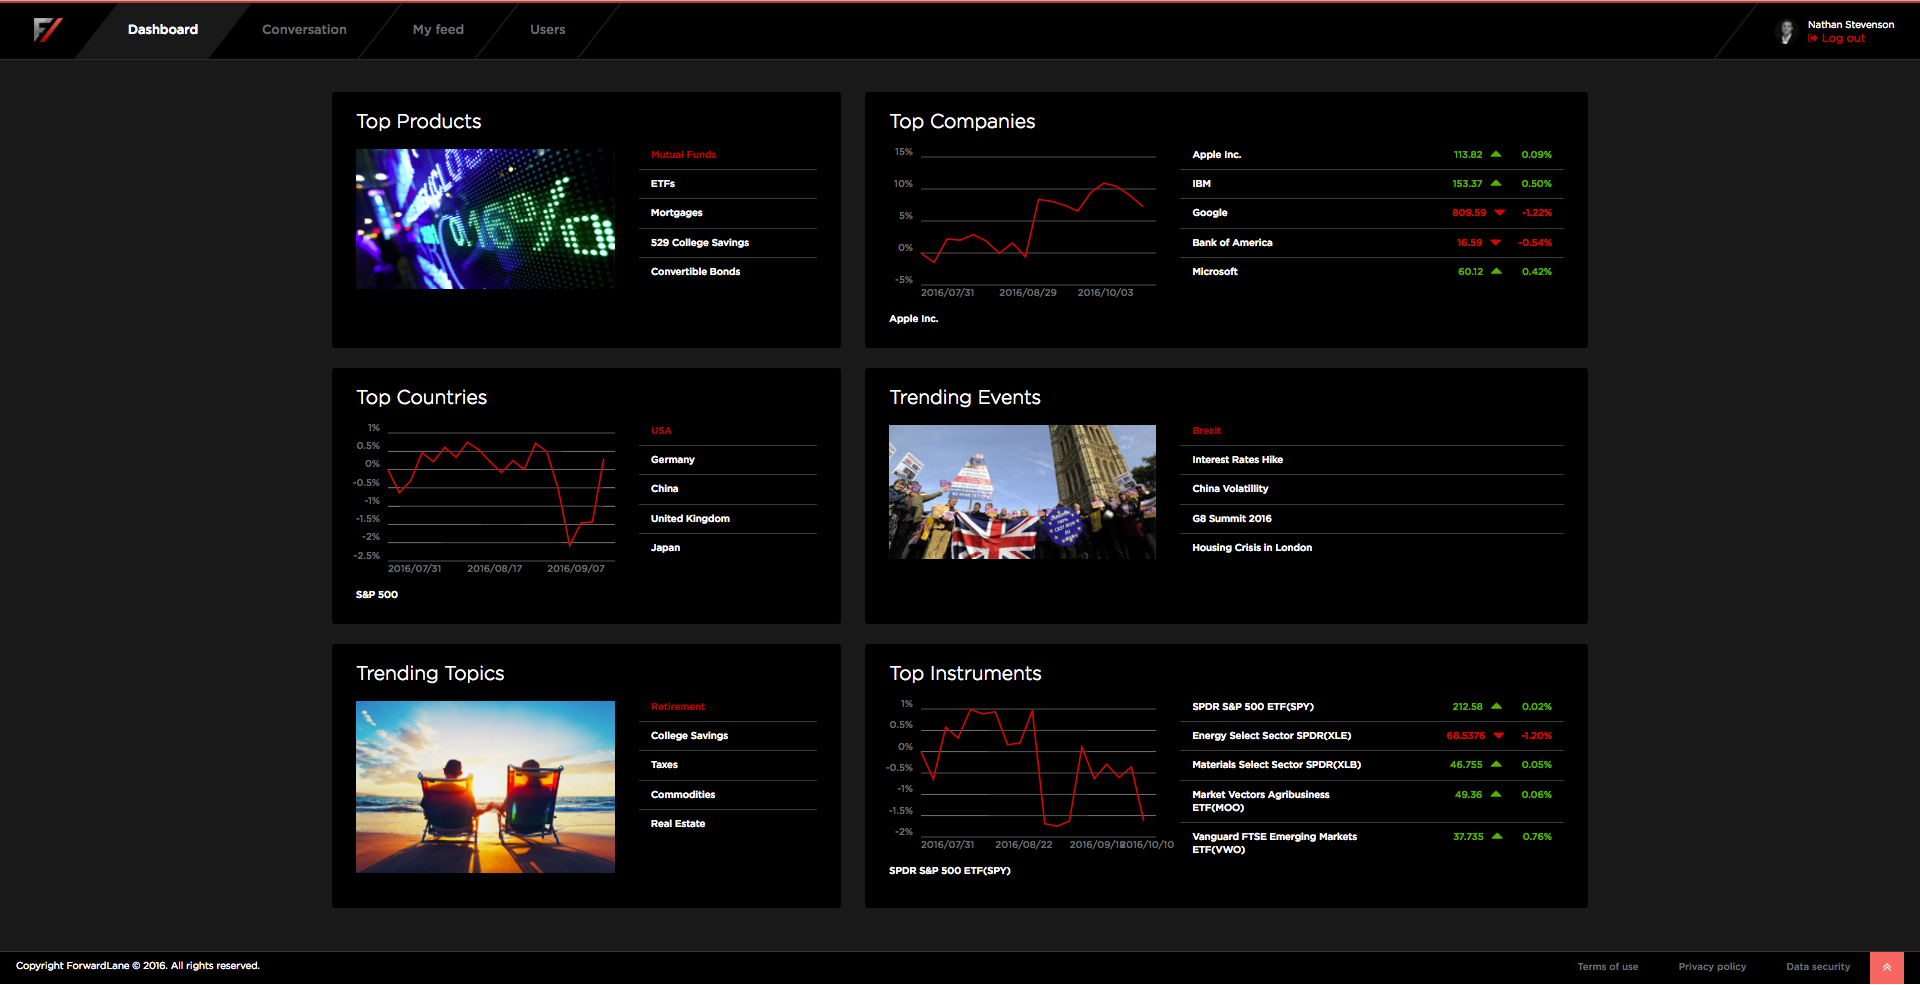This screenshot has width=1920, height=985.
Task: Choose 529 College Savings product
Action: pos(728,243)
